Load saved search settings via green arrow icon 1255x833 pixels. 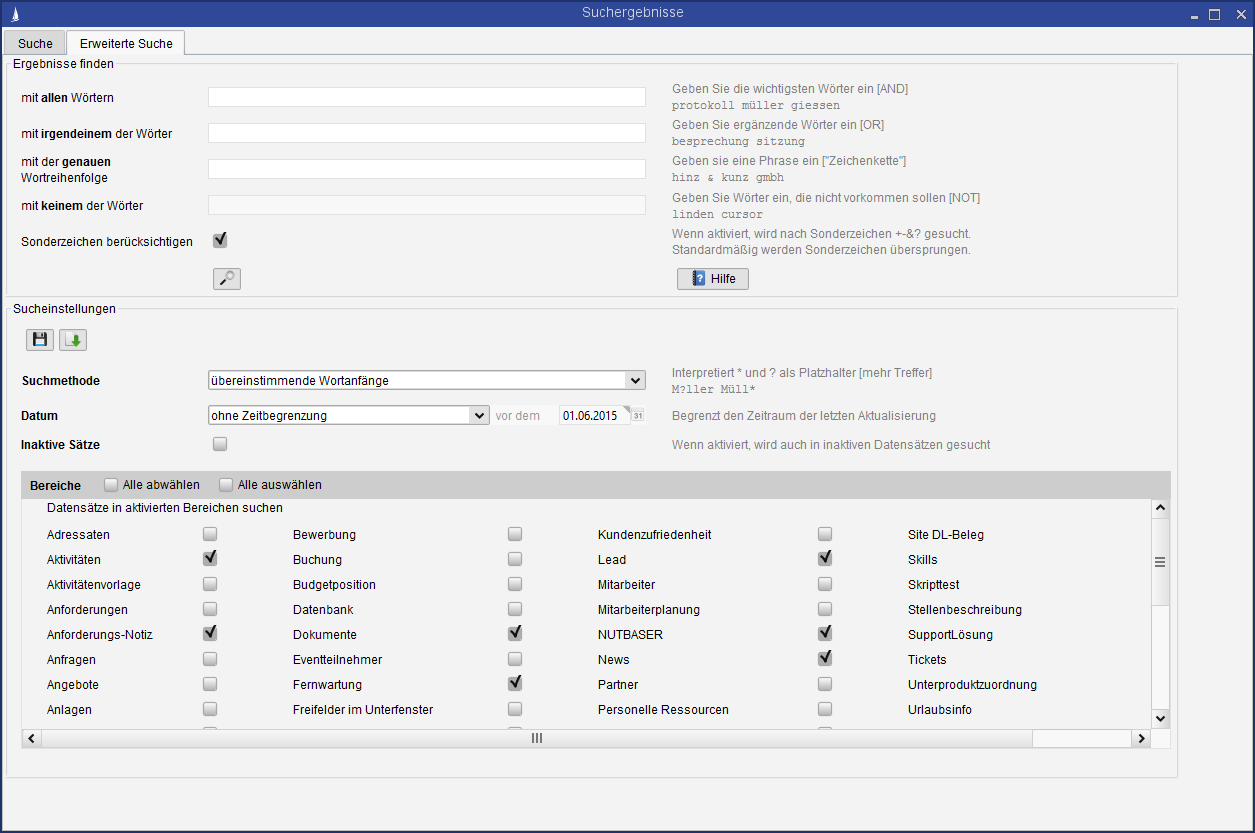click(73, 340)
